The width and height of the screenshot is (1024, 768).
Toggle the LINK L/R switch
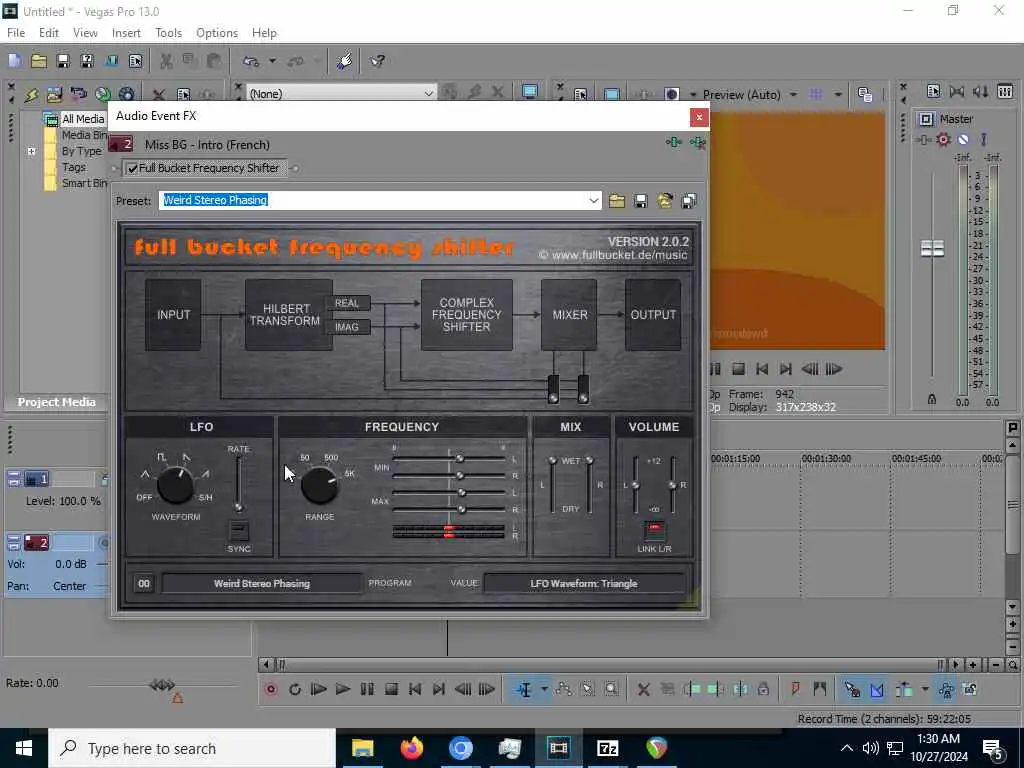[654, 530]
